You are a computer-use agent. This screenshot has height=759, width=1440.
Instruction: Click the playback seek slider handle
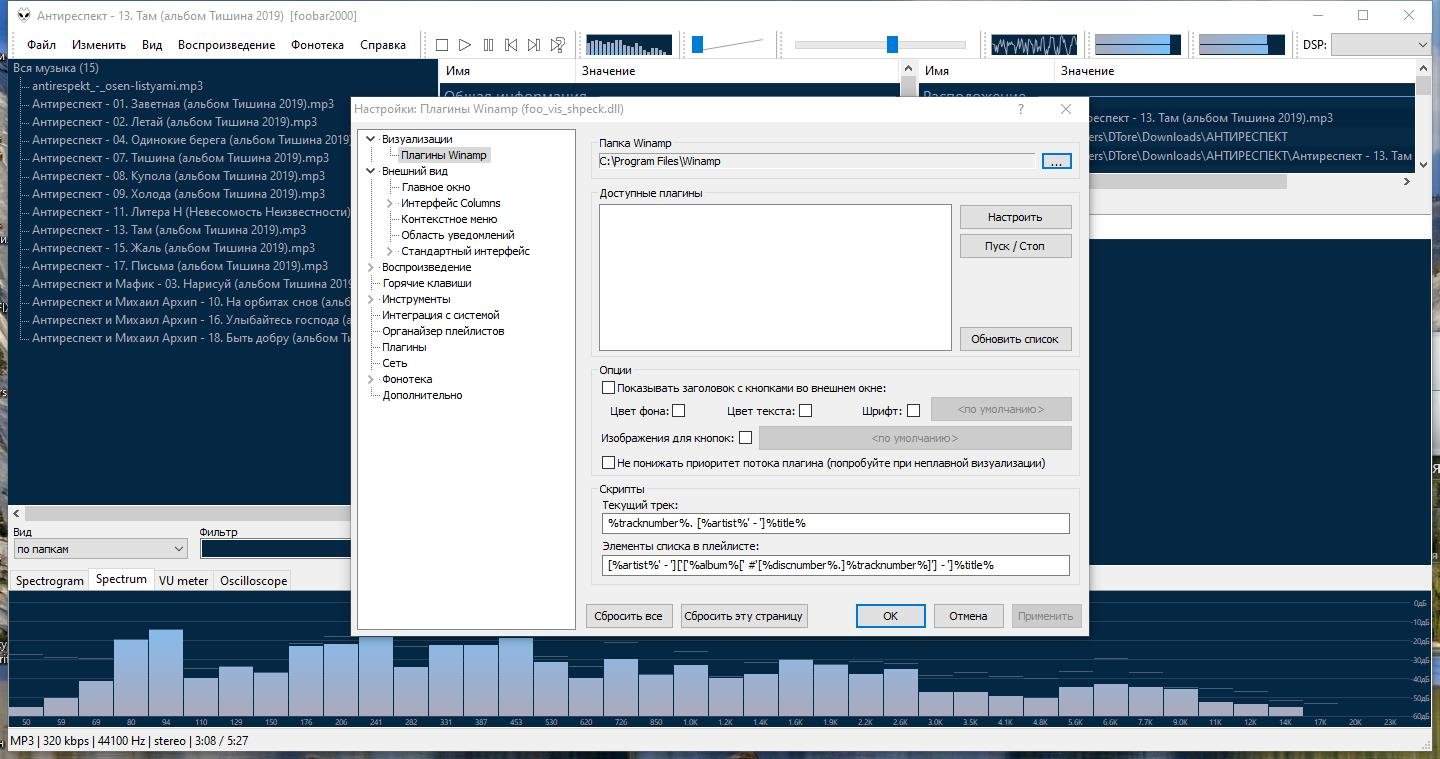click(892, 45)
